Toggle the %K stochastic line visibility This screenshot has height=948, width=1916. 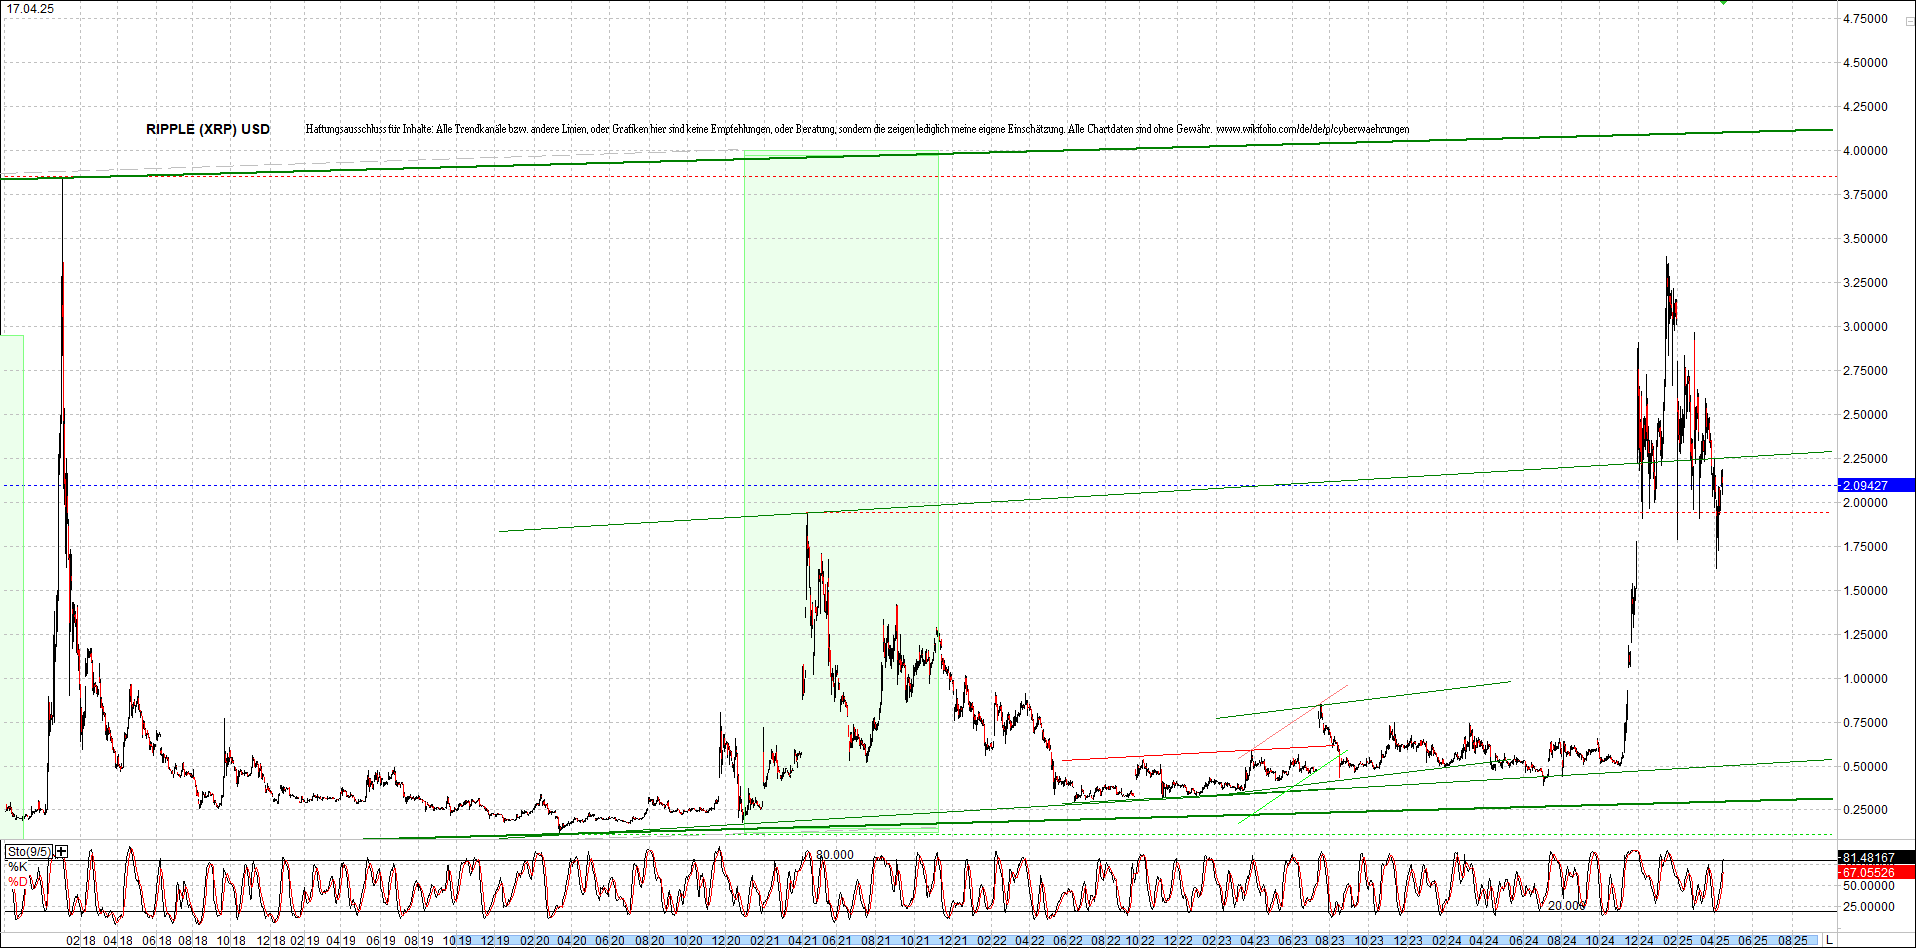point(17,864)
